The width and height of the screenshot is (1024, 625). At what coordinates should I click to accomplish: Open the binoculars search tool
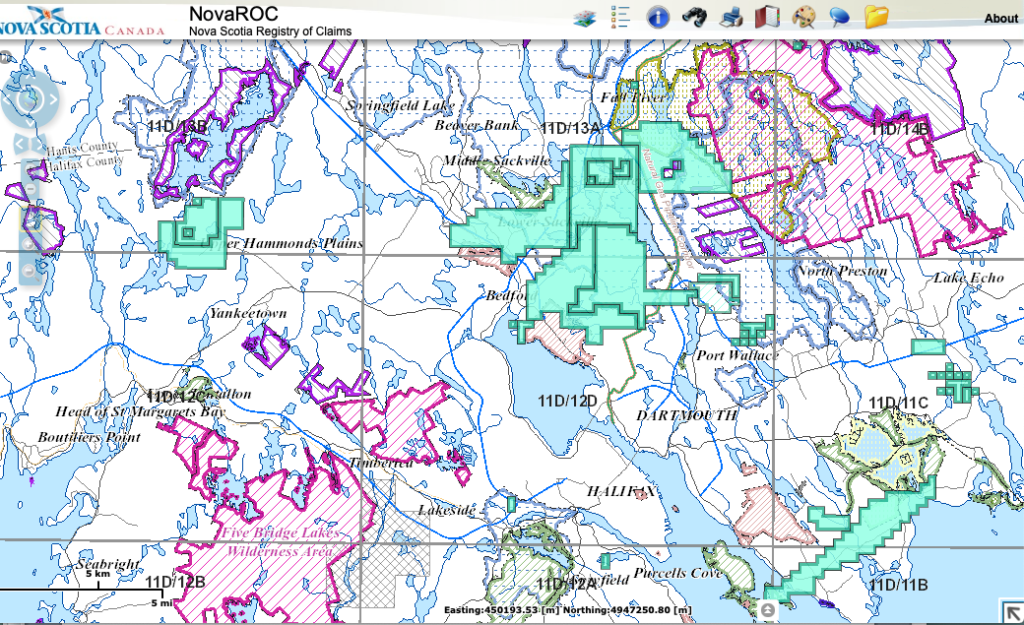click(x=694, y=17)
